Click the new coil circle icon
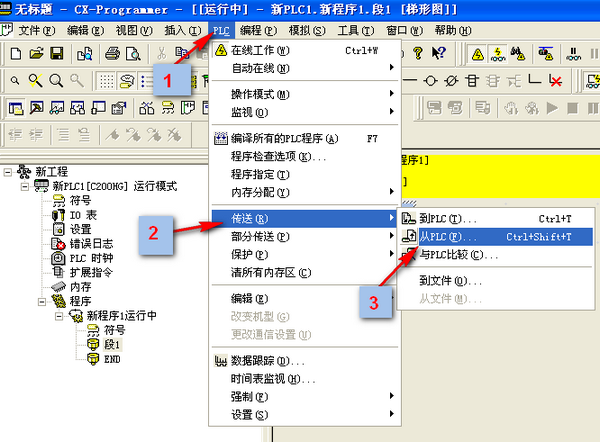The height and width of the screenshot is (442, 600). point(431,81)
